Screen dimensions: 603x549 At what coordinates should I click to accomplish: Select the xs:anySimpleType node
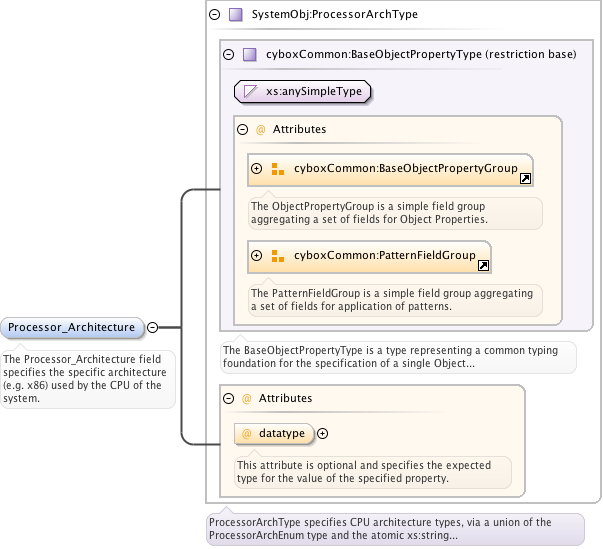(x=303, y=91)
